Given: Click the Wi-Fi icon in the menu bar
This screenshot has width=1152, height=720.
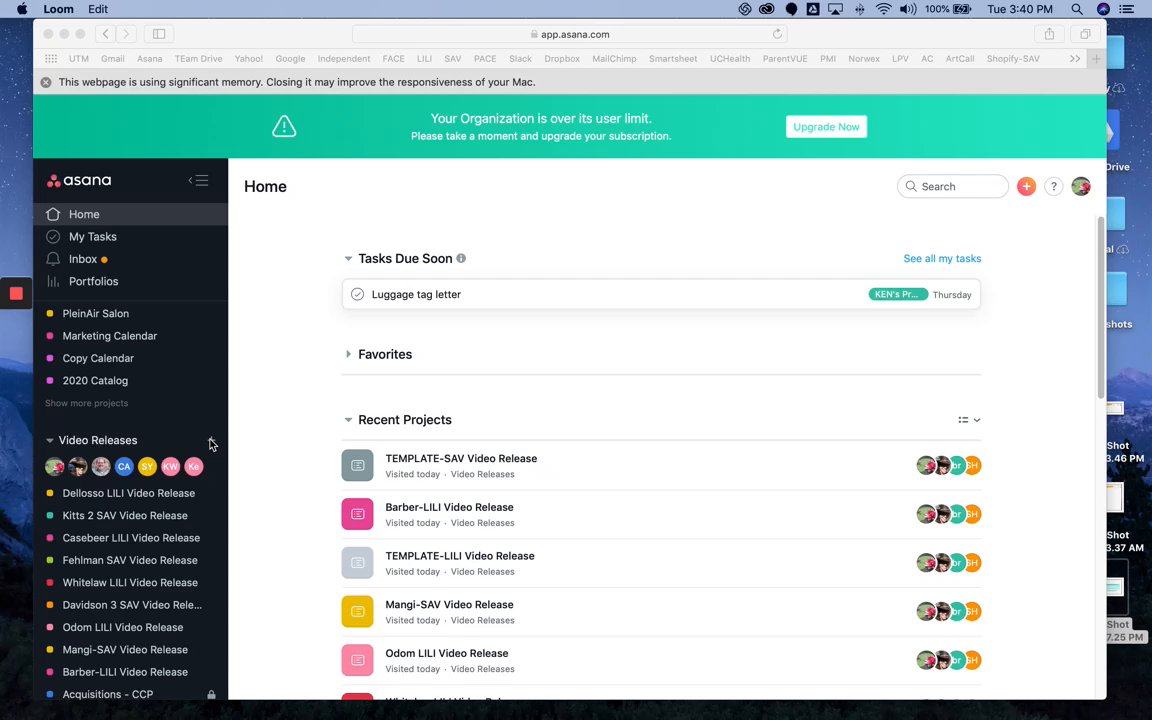Looking at the screenshot, I should 883,10.
